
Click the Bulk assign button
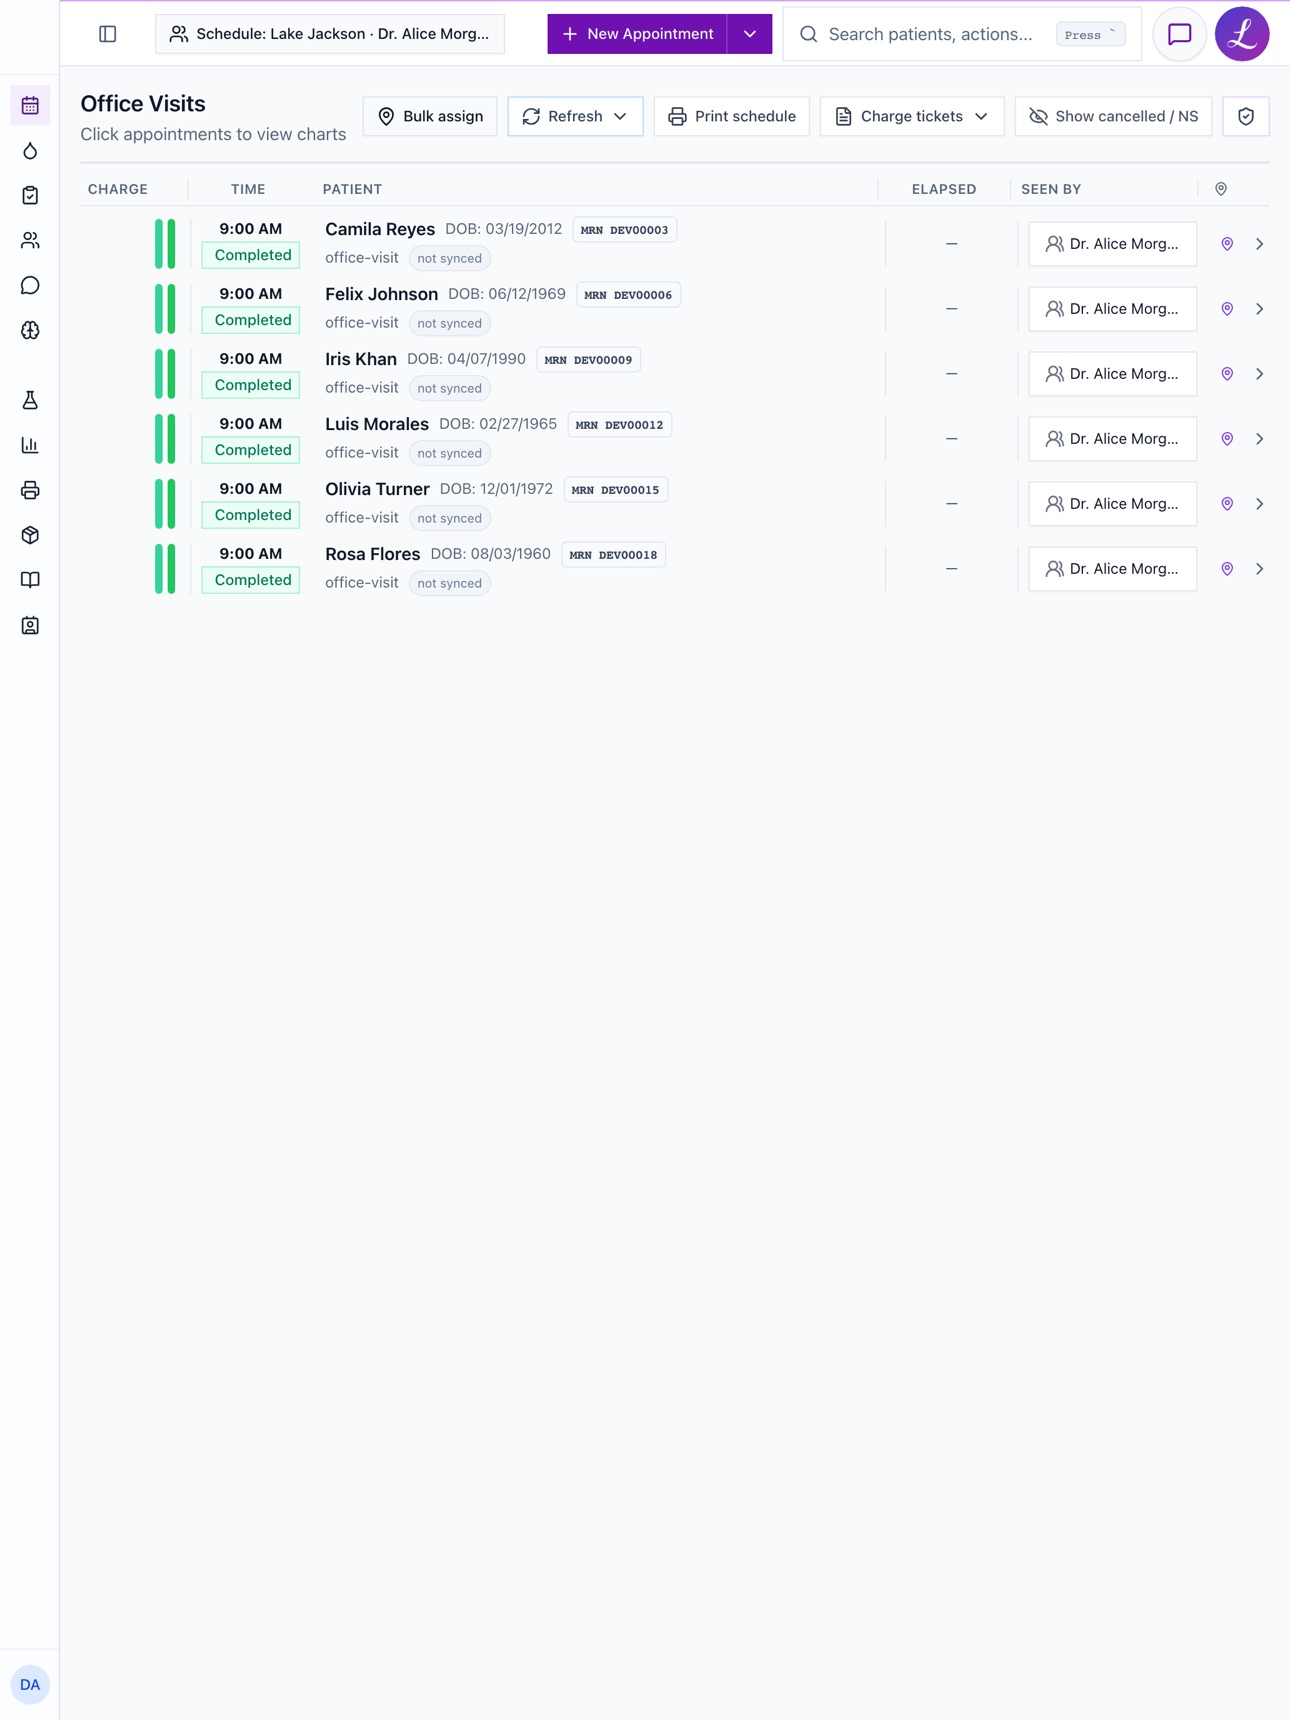coord(430,116)
